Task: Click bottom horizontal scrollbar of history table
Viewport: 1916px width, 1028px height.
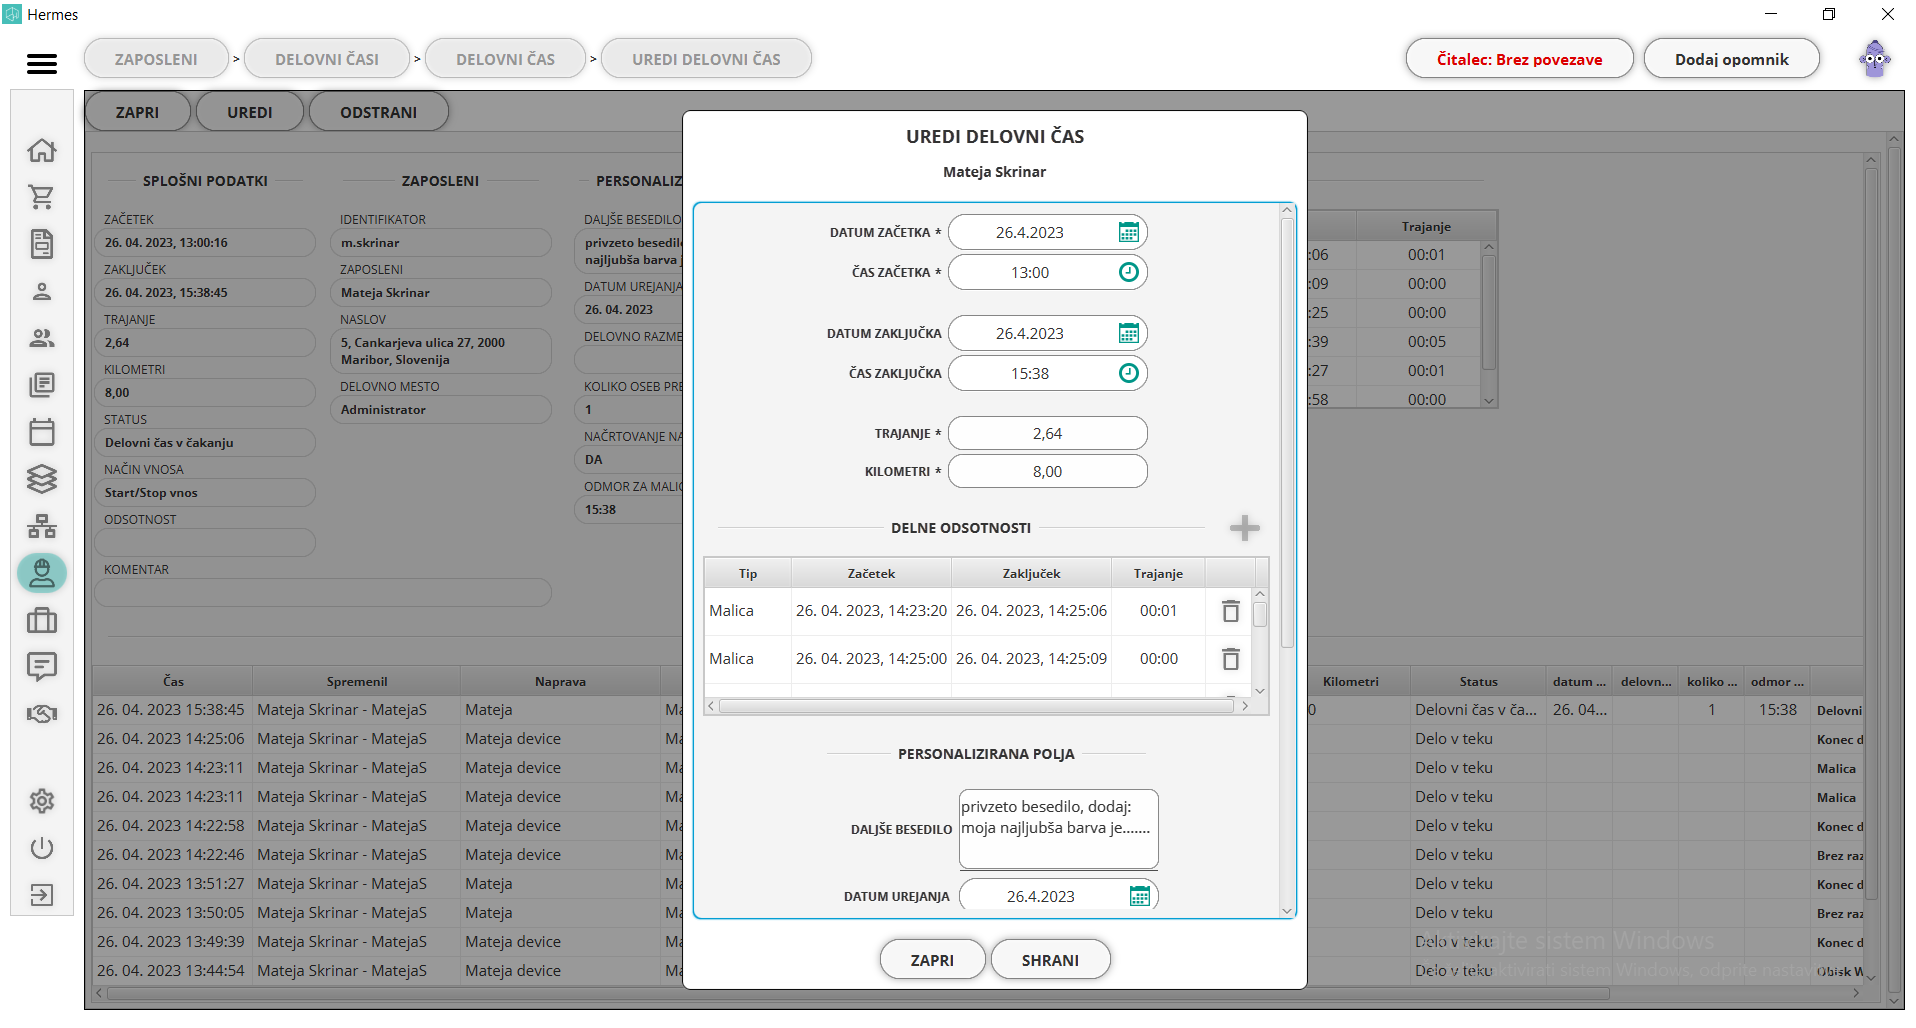Action: tap(858, 994)
